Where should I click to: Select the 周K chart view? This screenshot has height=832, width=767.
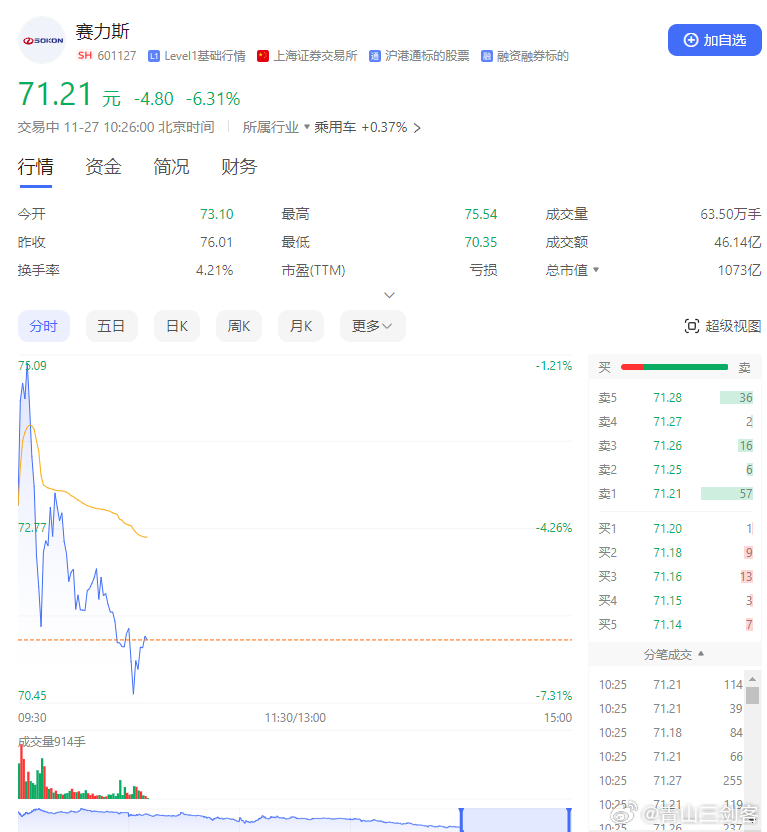point(239,326)
